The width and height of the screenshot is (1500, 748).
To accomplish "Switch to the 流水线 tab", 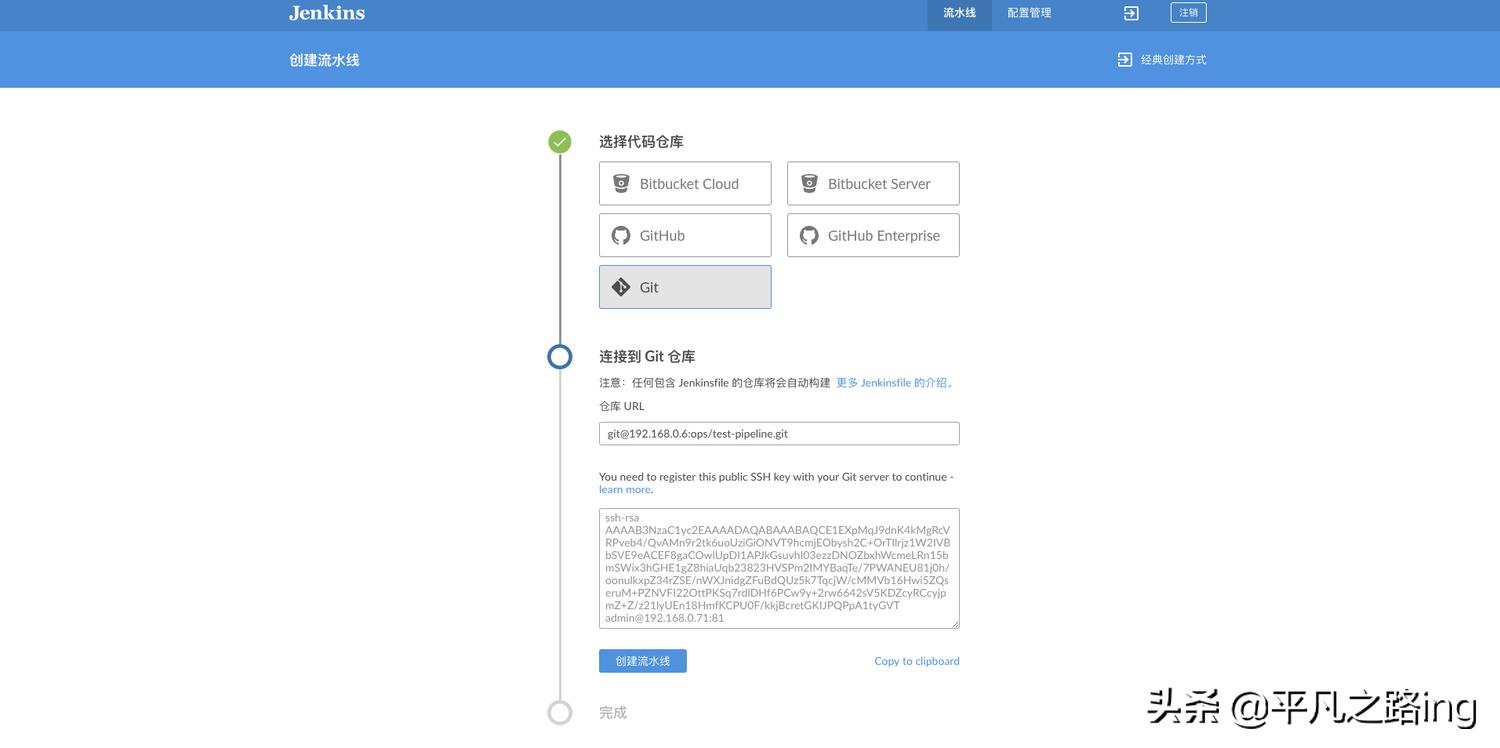I will coord(959,13).
